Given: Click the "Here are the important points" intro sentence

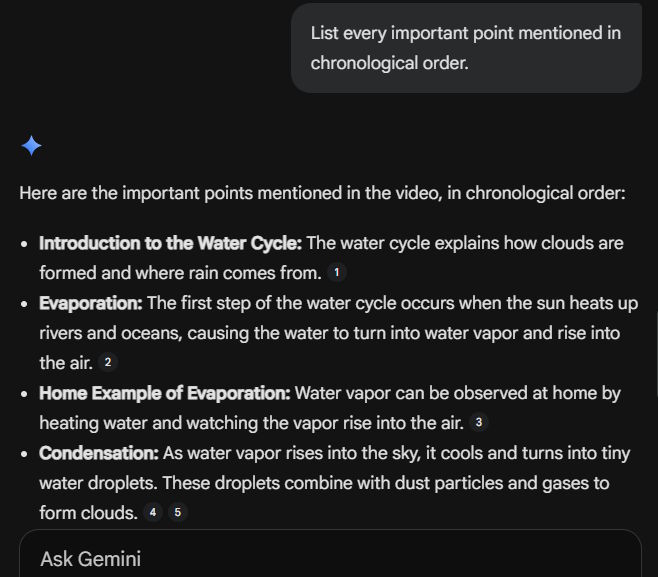Looking at the screenshot, I should [322, 193].
